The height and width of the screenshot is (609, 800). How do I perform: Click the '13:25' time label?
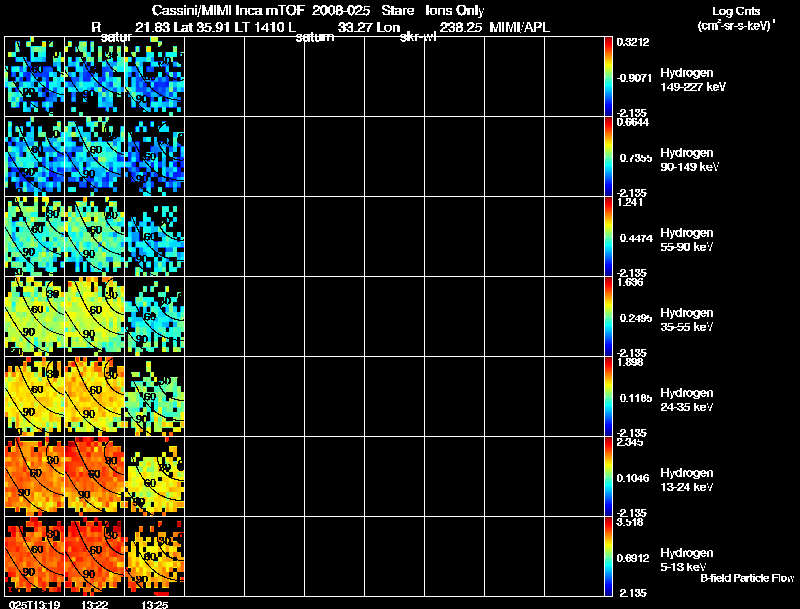(x=155, y=604)
